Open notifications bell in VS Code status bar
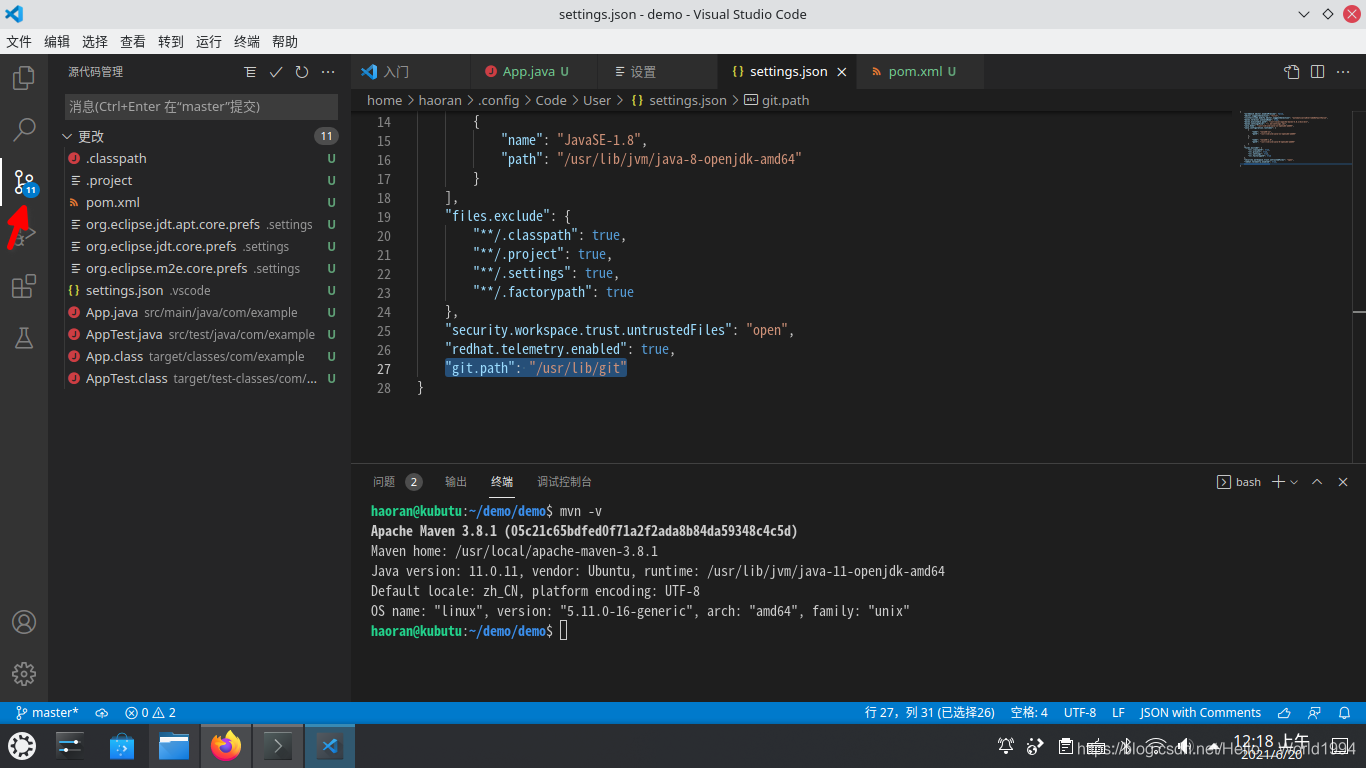Viewport: 1366px width, 768px height. pyautogui.click(x=1346, y=713)
